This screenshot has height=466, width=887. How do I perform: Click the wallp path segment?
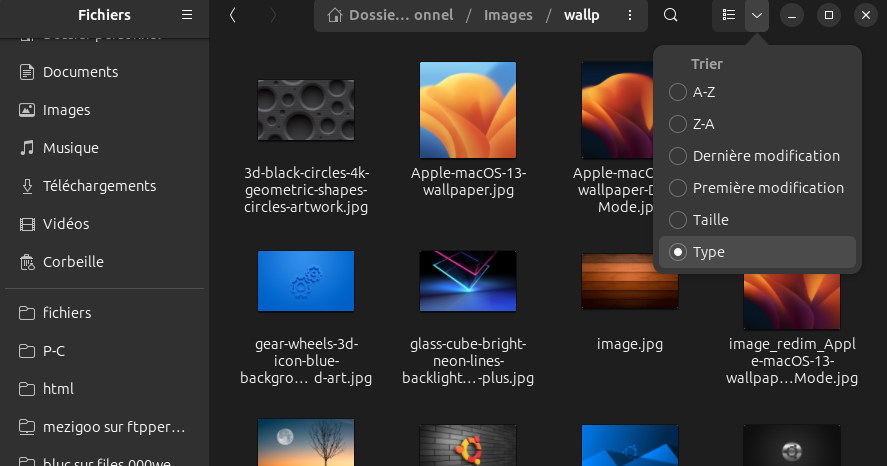[x=582, y=15]
